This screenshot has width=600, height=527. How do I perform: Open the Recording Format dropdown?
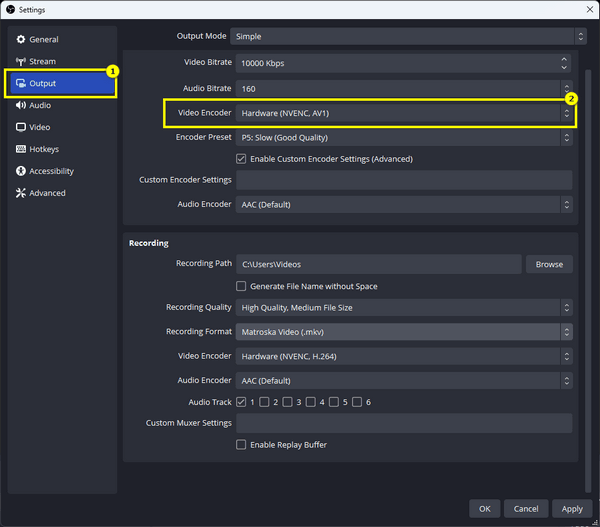(404, 332)
